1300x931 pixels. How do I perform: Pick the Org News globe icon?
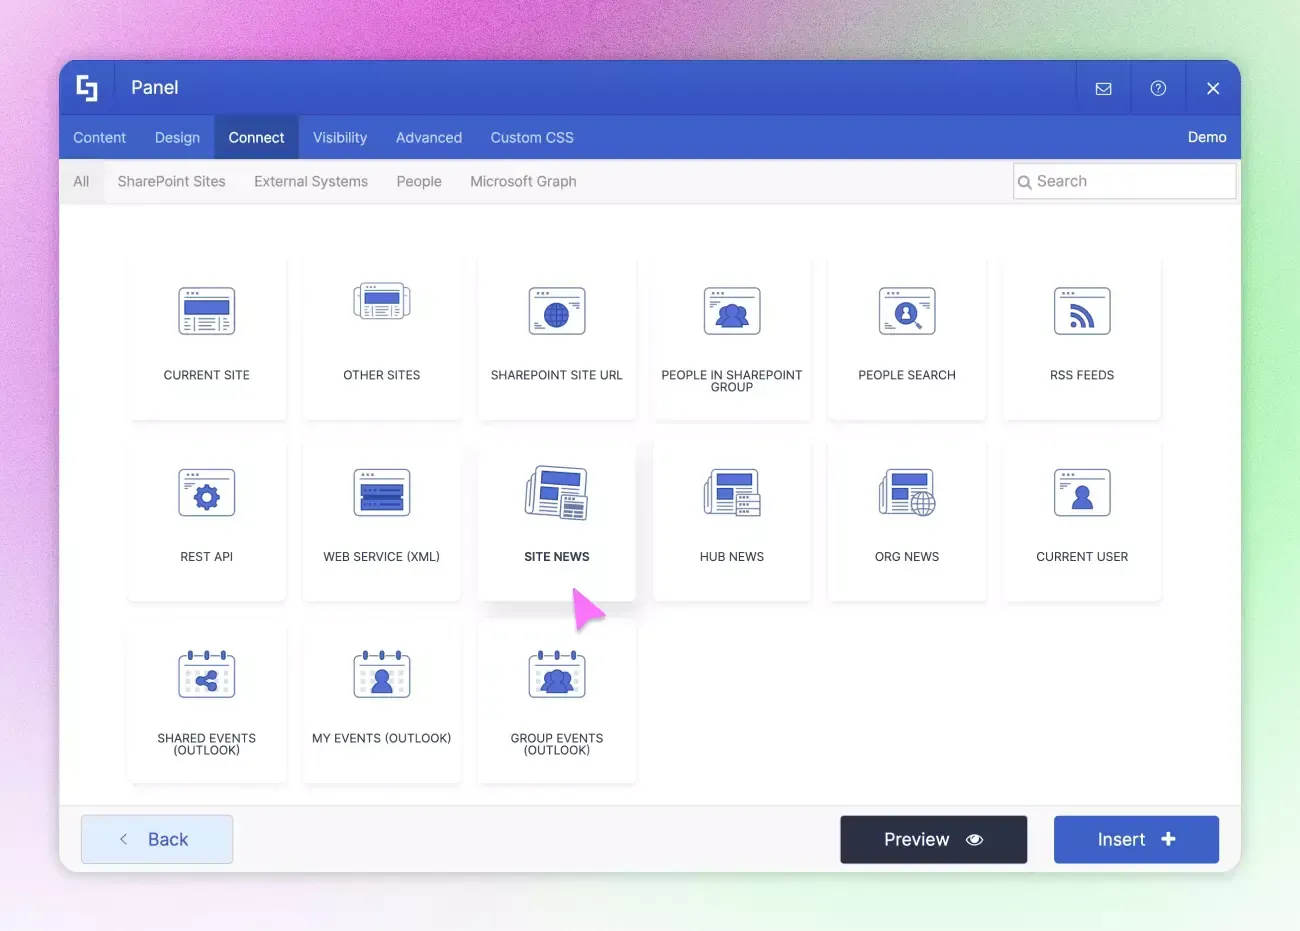pos(907,493)
